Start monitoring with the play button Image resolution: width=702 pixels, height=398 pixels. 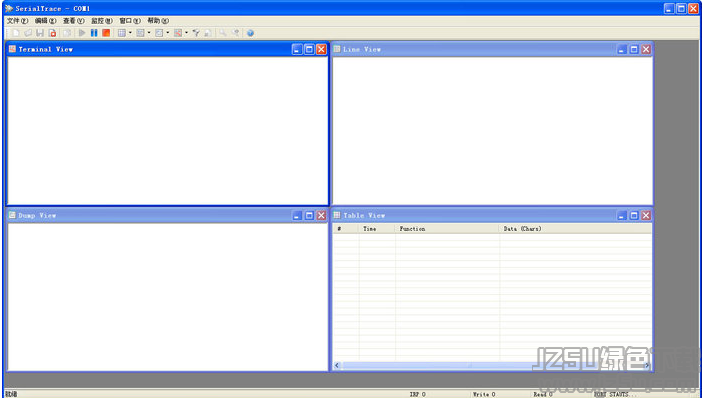82,33
